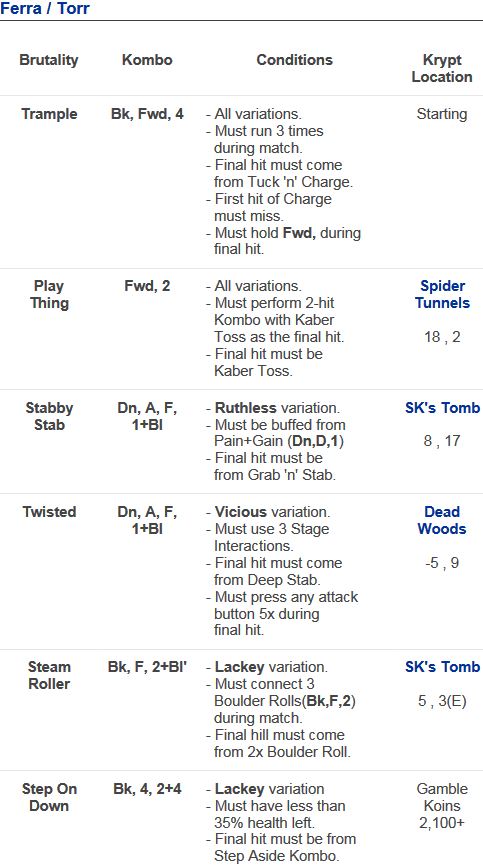
Task: Open SK's Tomb link for Steam Roller
Action: tap(442, 666)
